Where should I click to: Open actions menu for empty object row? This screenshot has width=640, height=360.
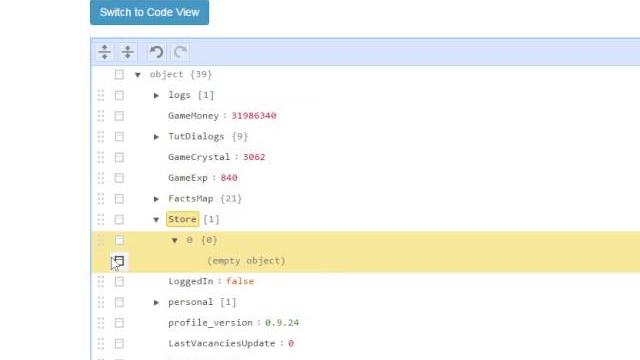[x=119, y=261]
